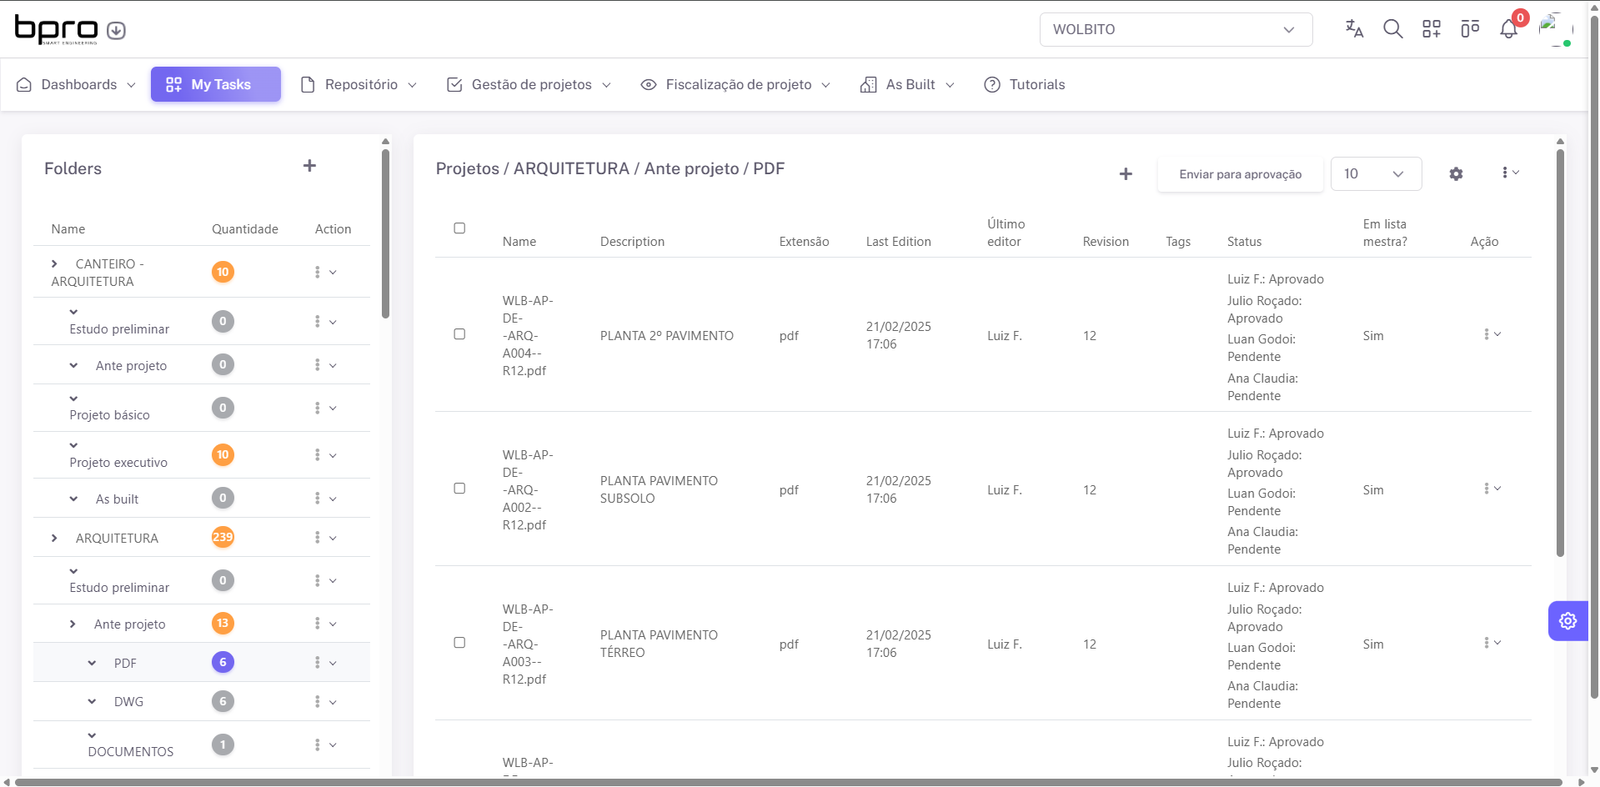Go to My Tasks tab
1600x787 pixels.
point(216,85)
